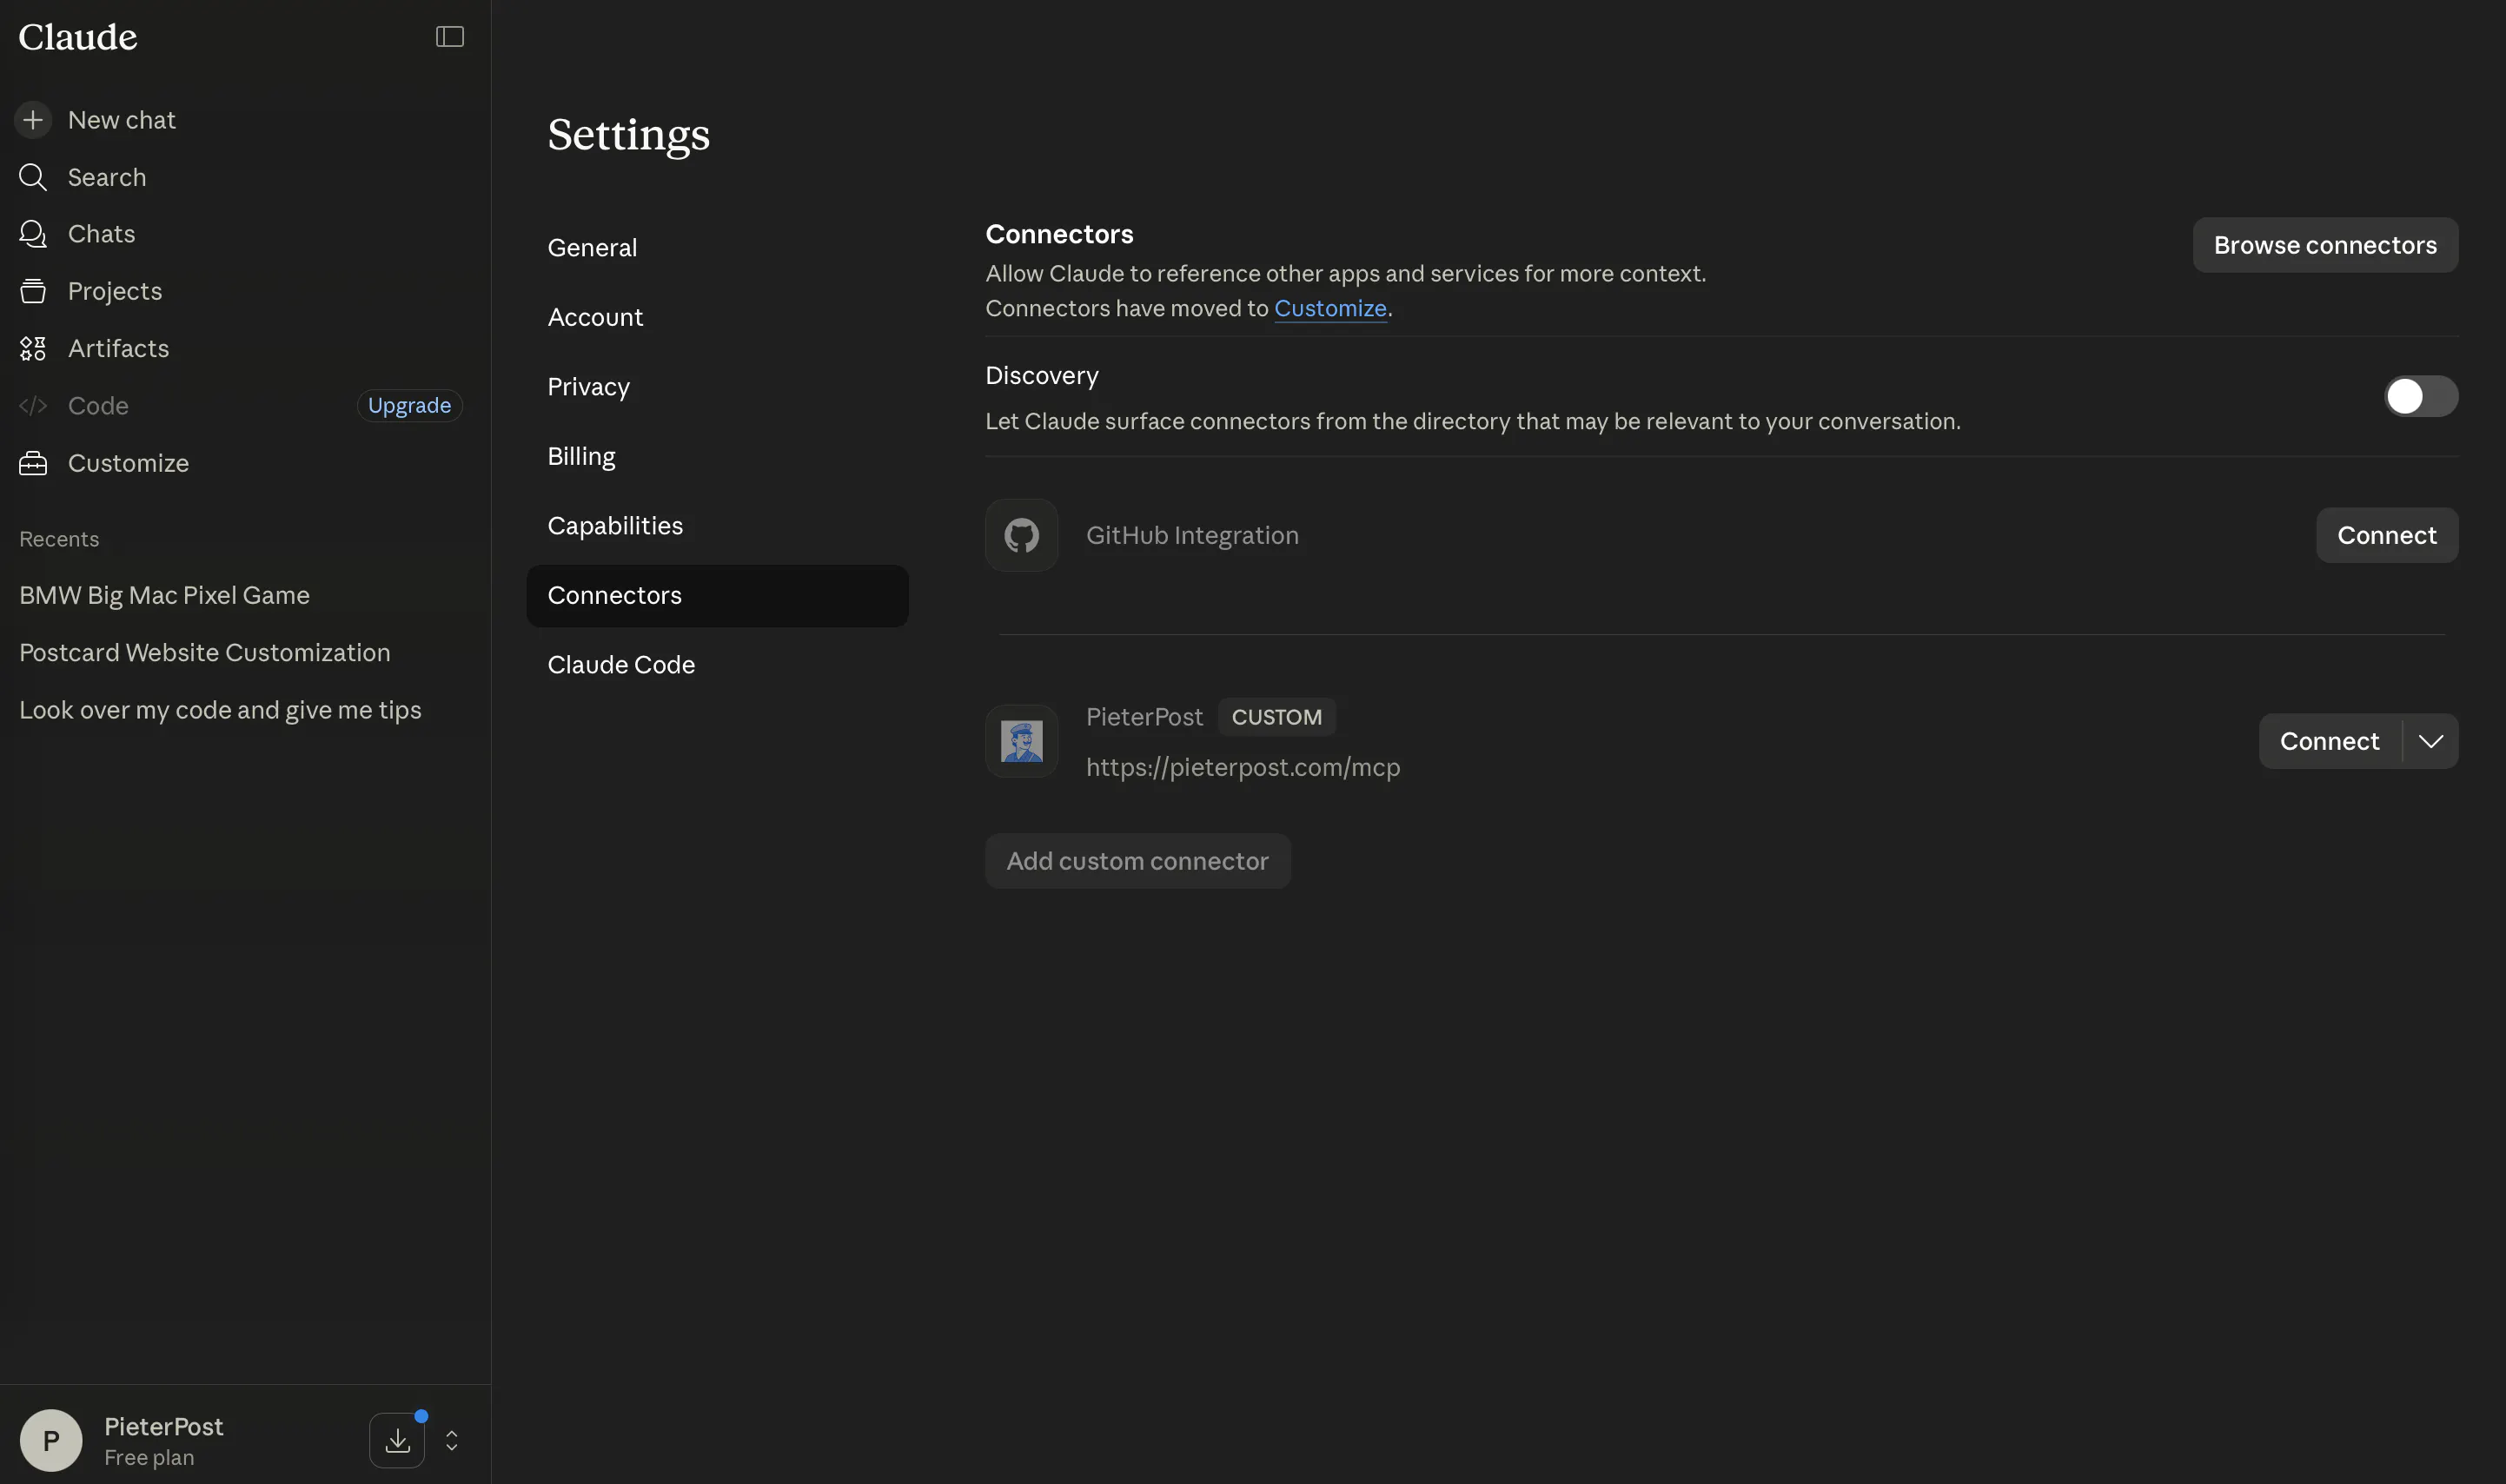The image size is (2506, 1484).
Task: Open Claude Code settings tab
Action: pos(717,665)
